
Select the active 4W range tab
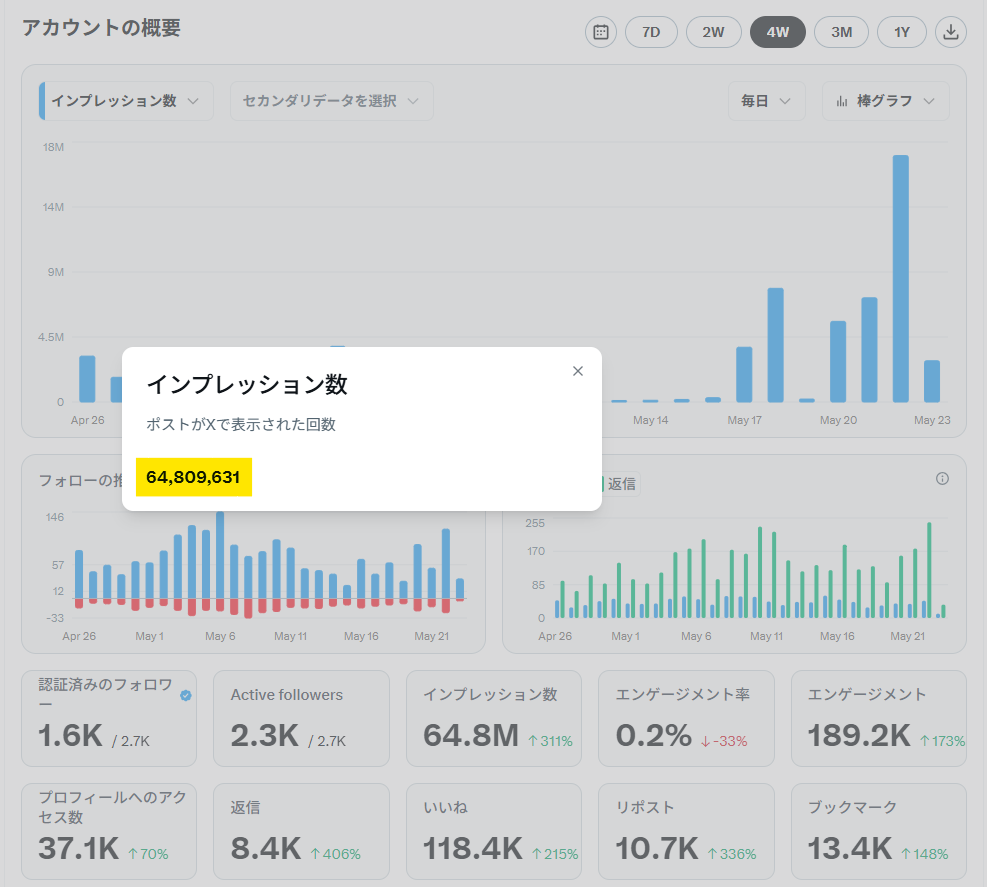click(777, 32)
